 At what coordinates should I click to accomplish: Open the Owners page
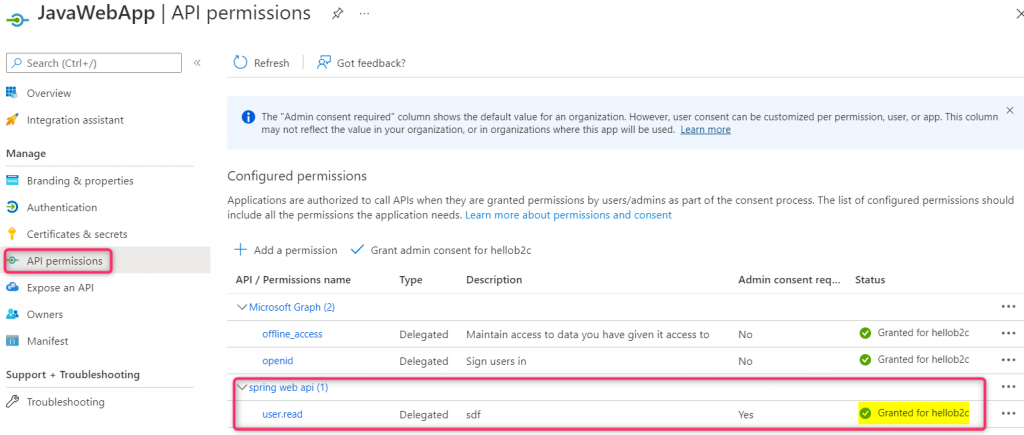(x=44, y=315)
